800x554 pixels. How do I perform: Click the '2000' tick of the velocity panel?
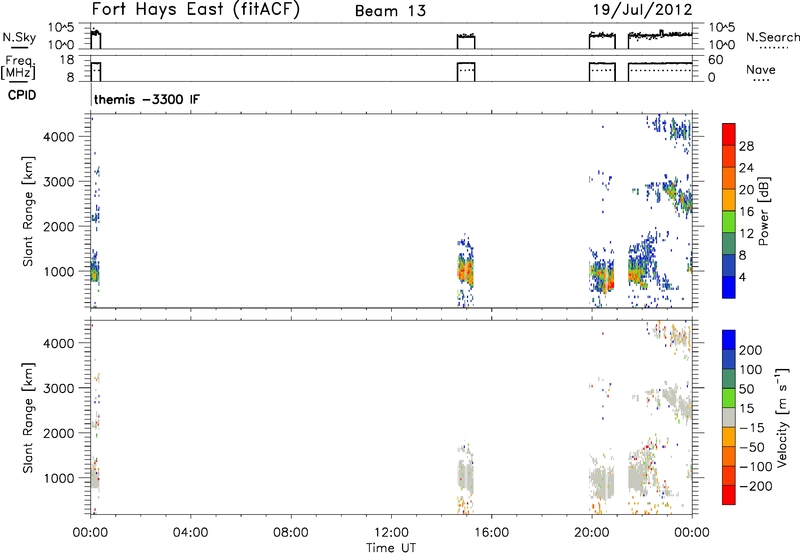(59, 433)
